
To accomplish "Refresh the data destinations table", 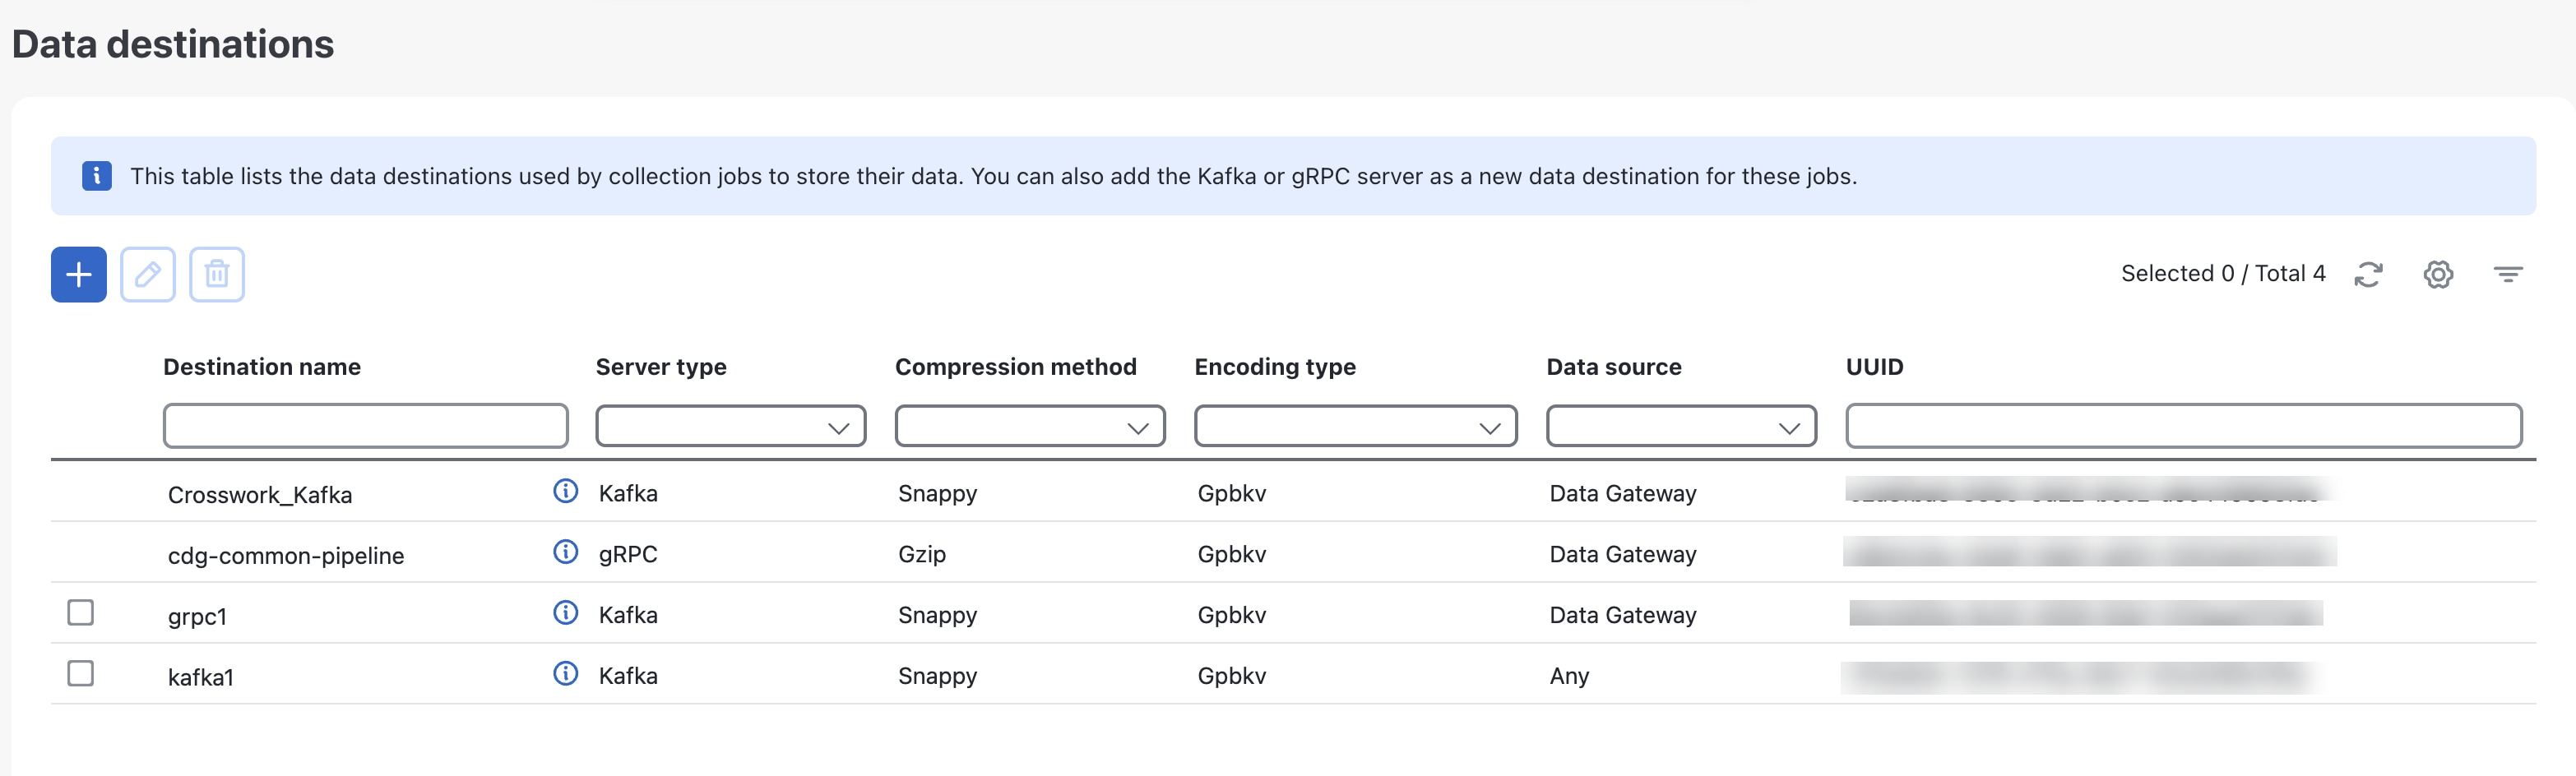I will 2368,274.
